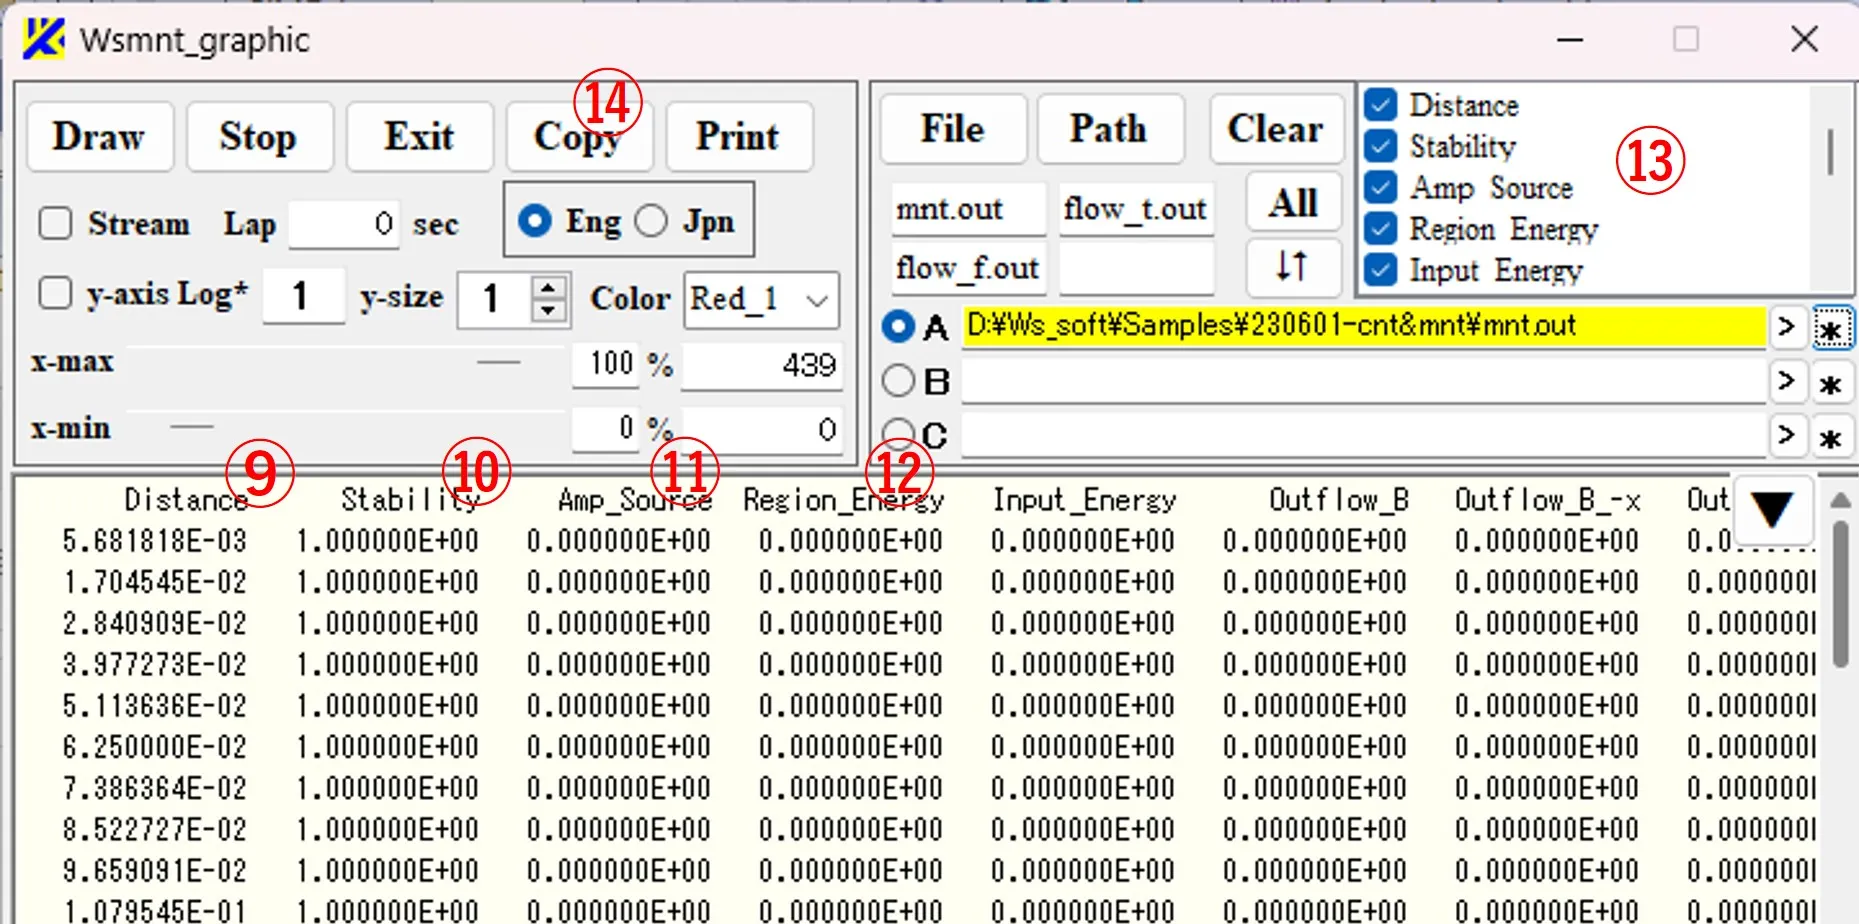The height and width of the screenshot is (924, 1859).
Task: Click the Stop button
Action: point(259,136)
